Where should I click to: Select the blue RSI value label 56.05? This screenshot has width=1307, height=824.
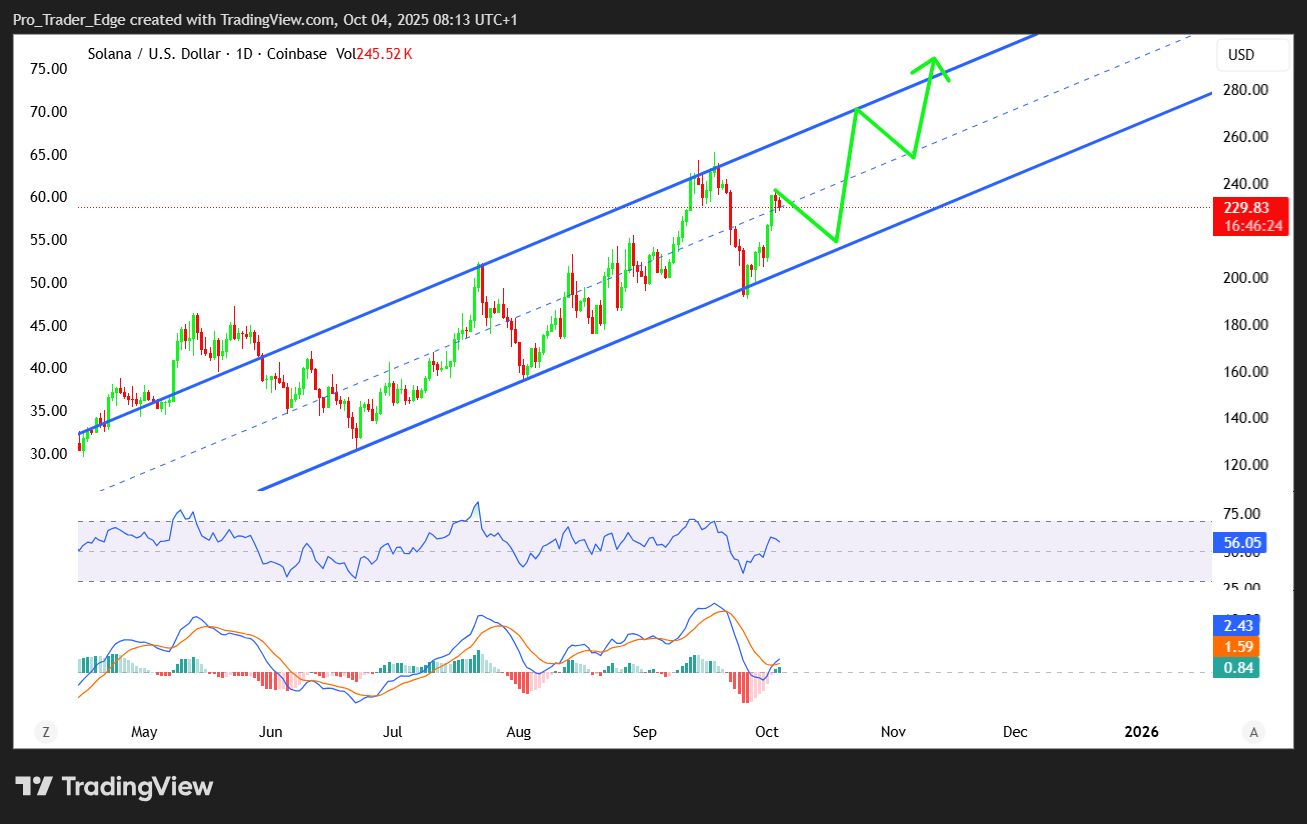point(1240,543)
